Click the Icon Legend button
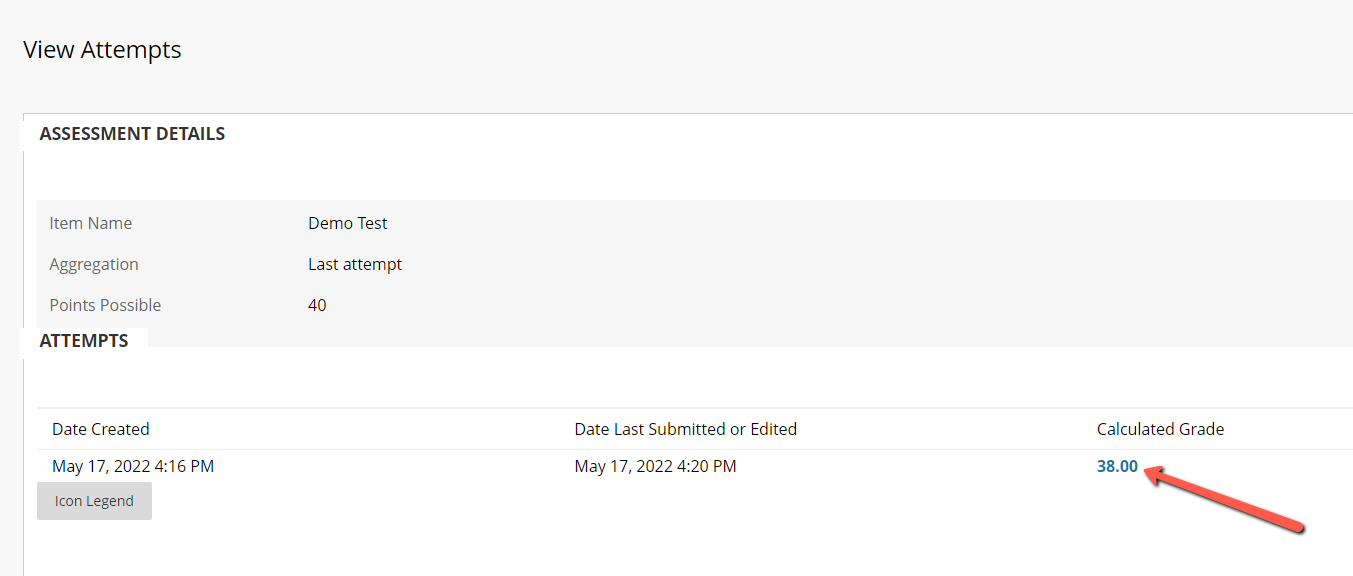 point(94,501)
